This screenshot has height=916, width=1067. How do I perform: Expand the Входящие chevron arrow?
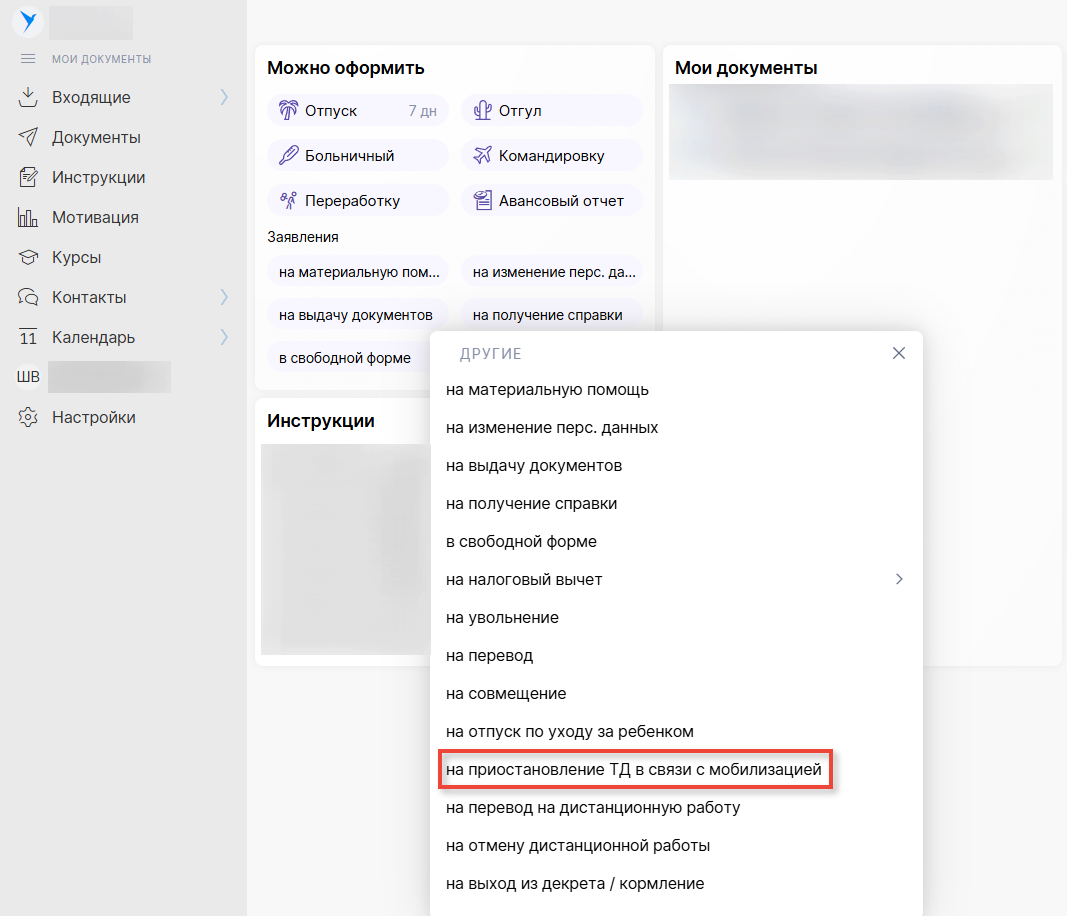tap(224, 98)
